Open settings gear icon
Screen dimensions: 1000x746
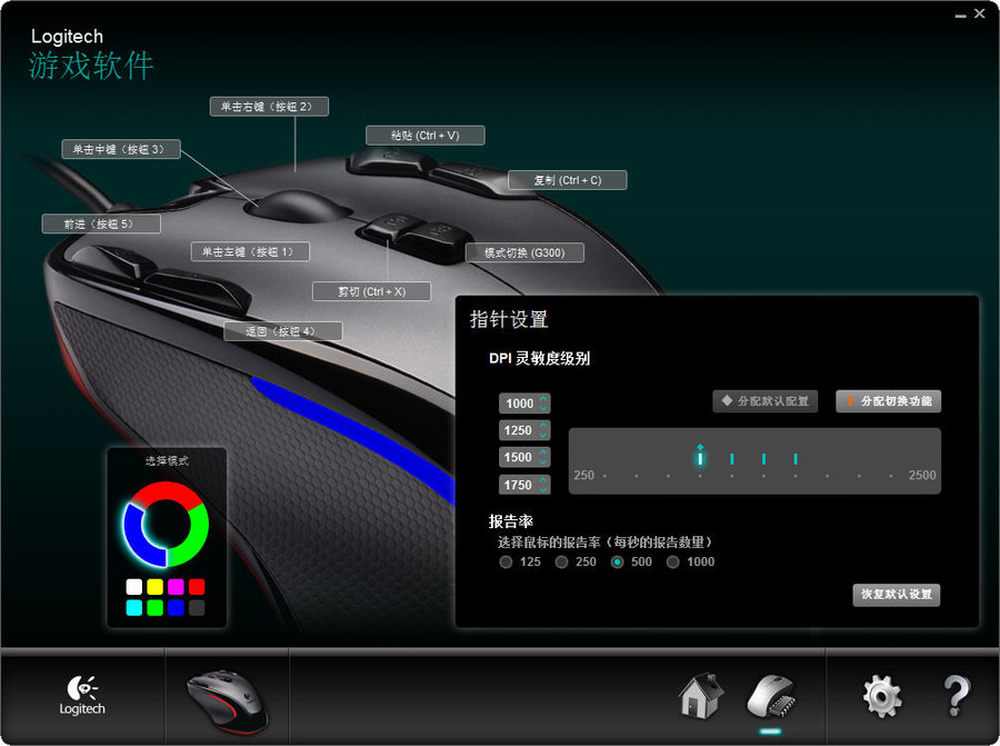click(883, 696)
